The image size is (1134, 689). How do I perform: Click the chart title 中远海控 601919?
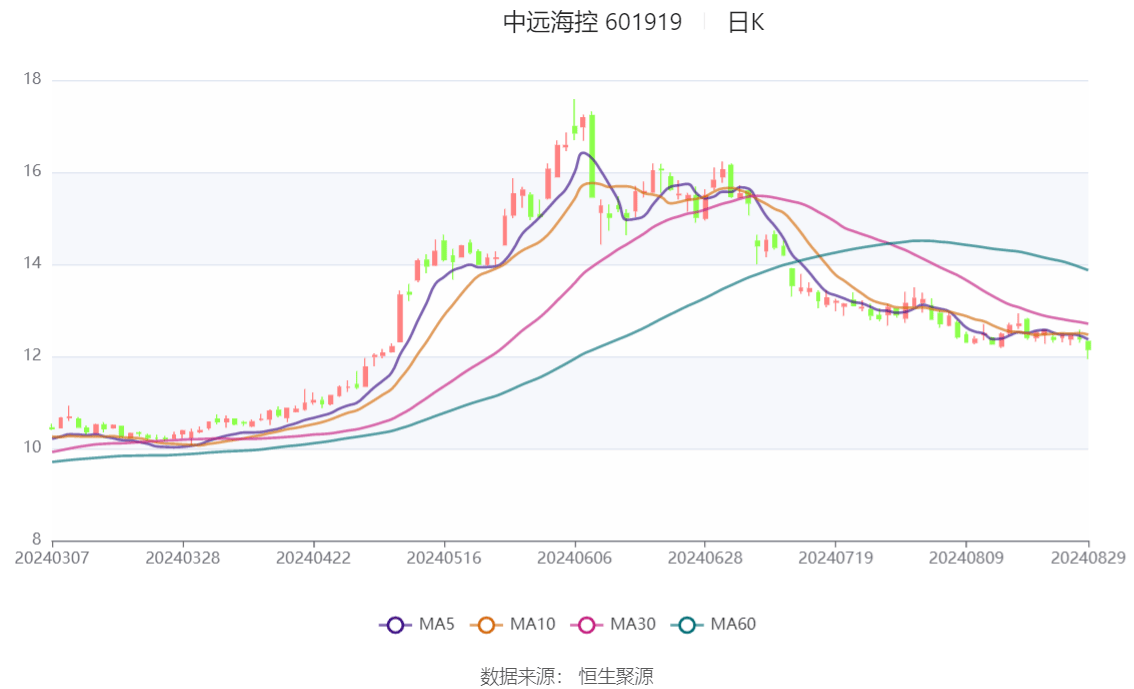[x=592, y=22]
